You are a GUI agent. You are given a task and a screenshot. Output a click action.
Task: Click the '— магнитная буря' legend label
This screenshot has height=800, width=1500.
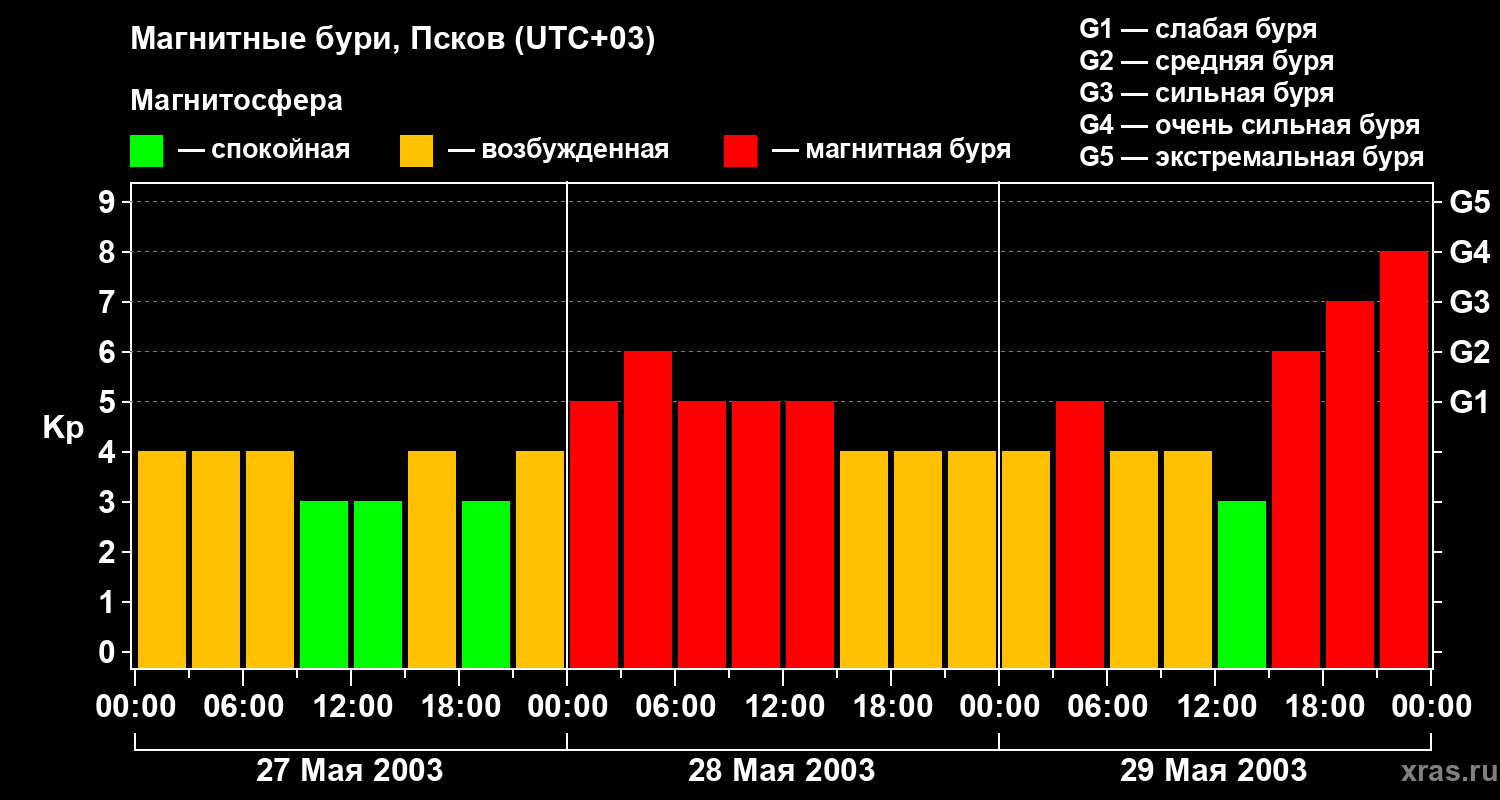(891, 150)
